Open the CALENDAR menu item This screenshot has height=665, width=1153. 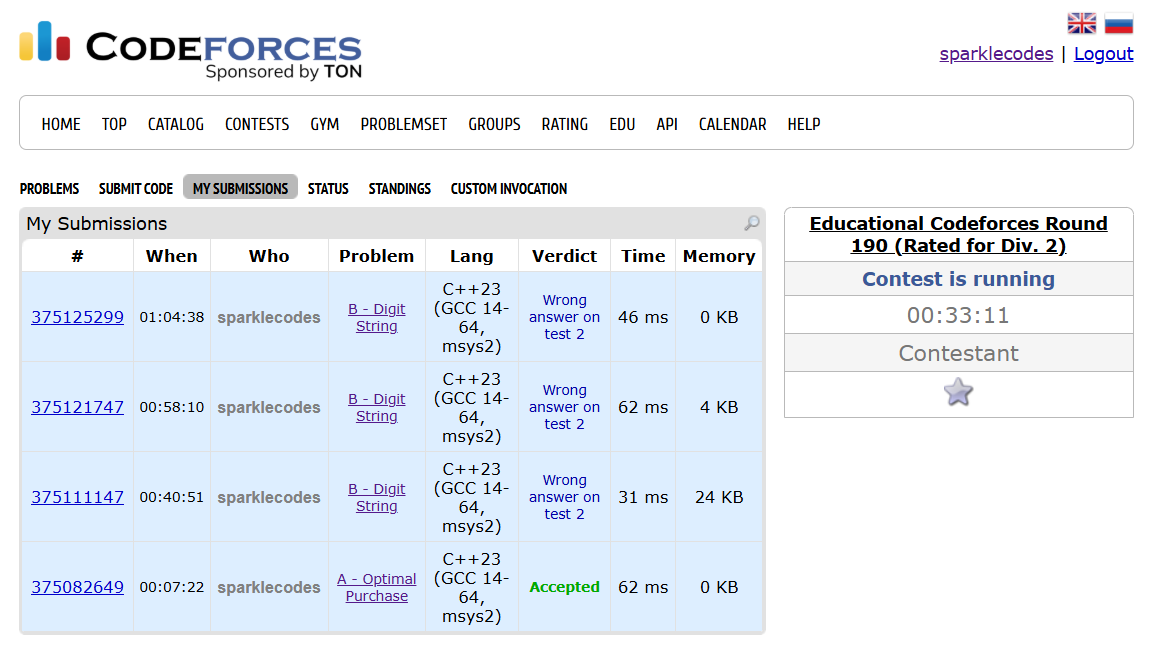732,124
